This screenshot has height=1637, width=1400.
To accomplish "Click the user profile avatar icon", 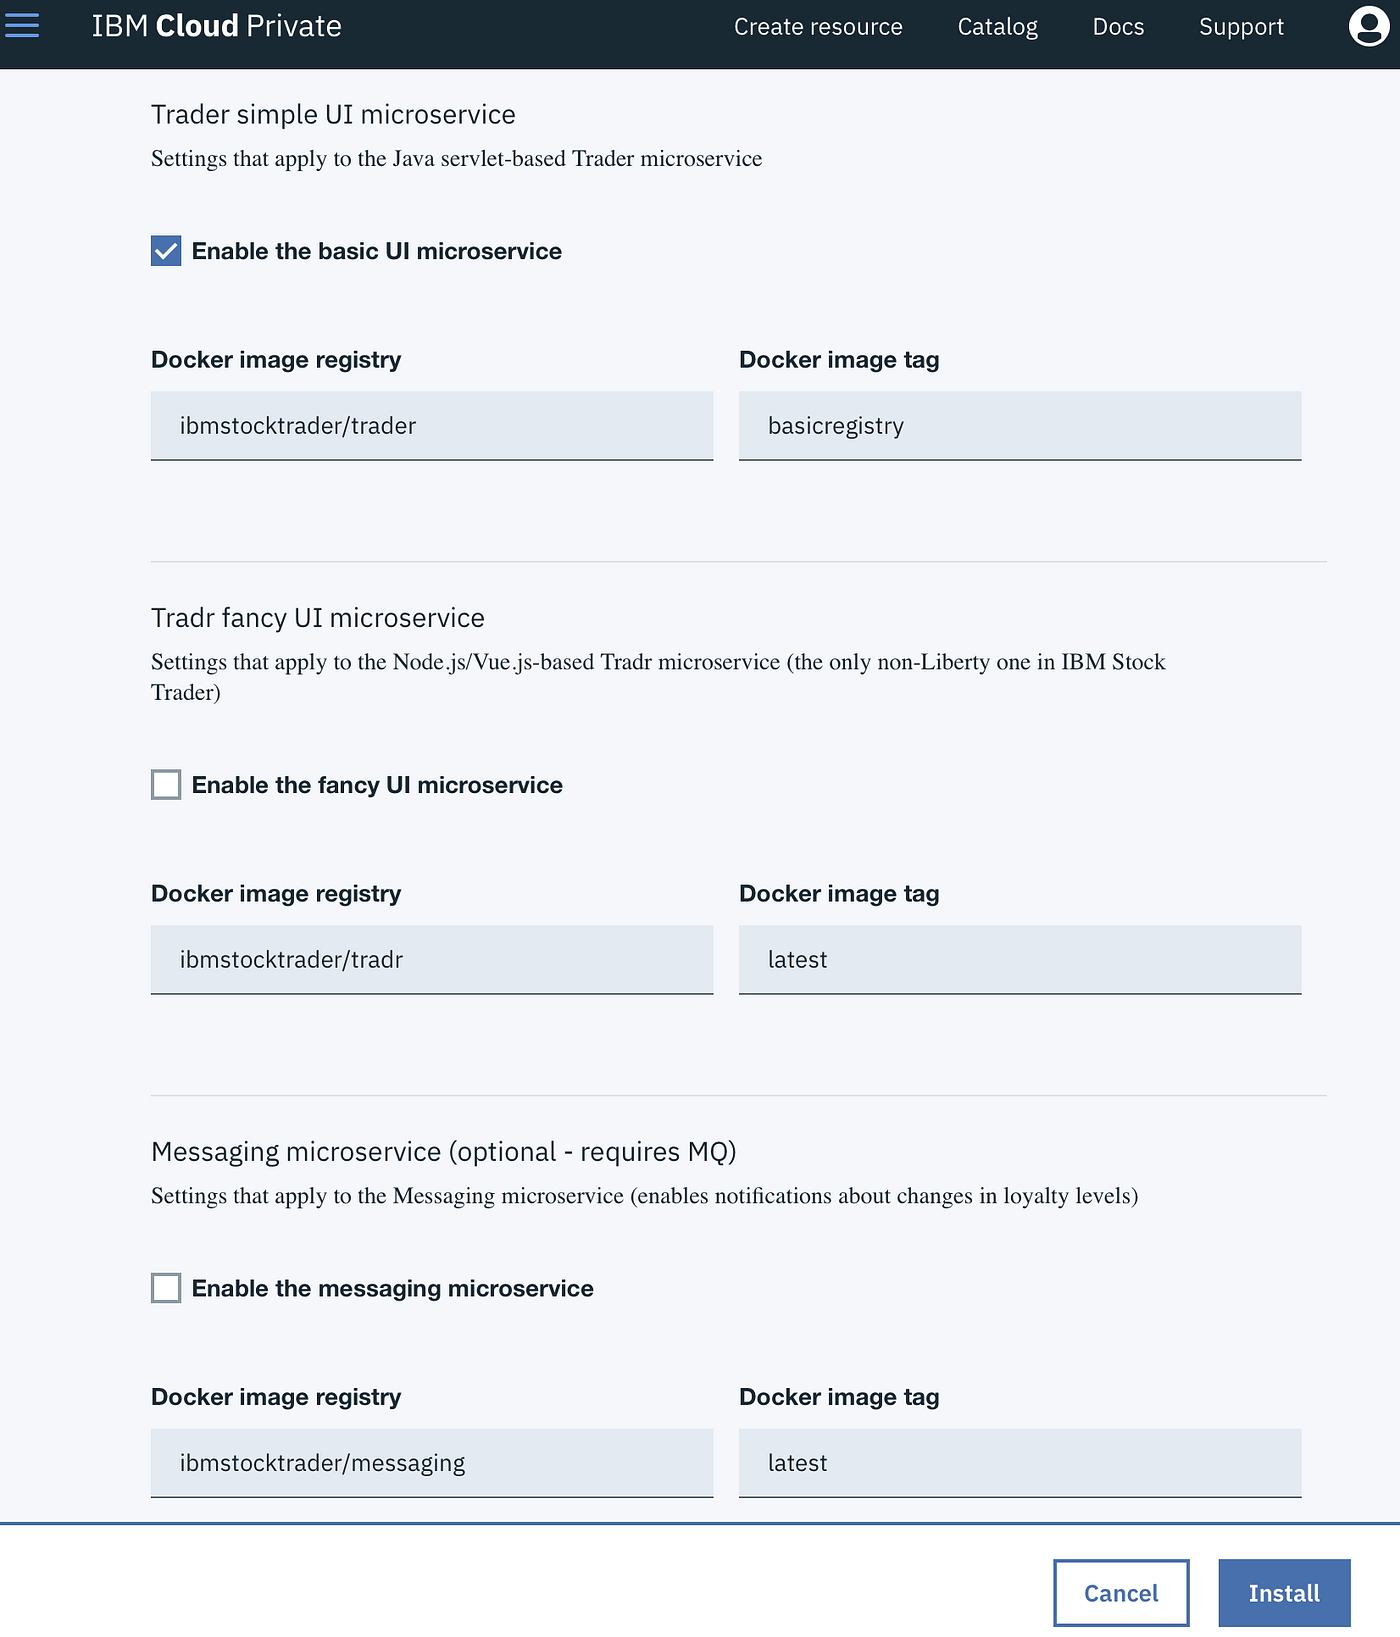I will 1368,26.
